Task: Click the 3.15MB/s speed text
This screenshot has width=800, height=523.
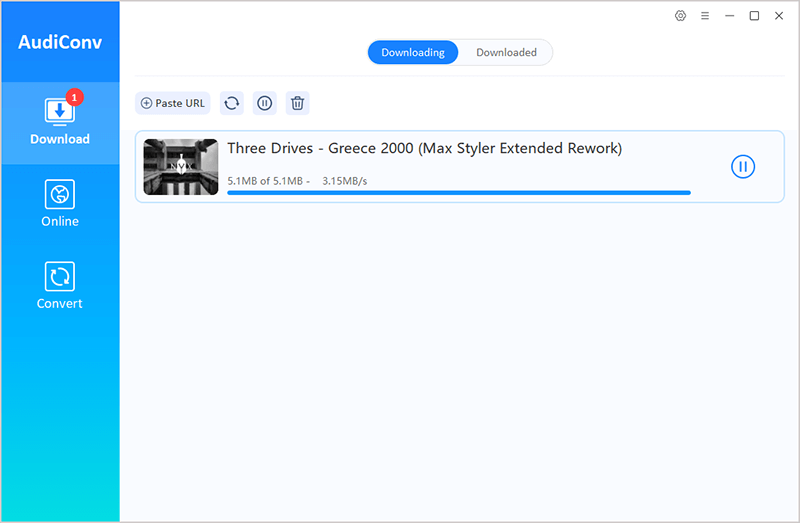Action: click(344, 181)
